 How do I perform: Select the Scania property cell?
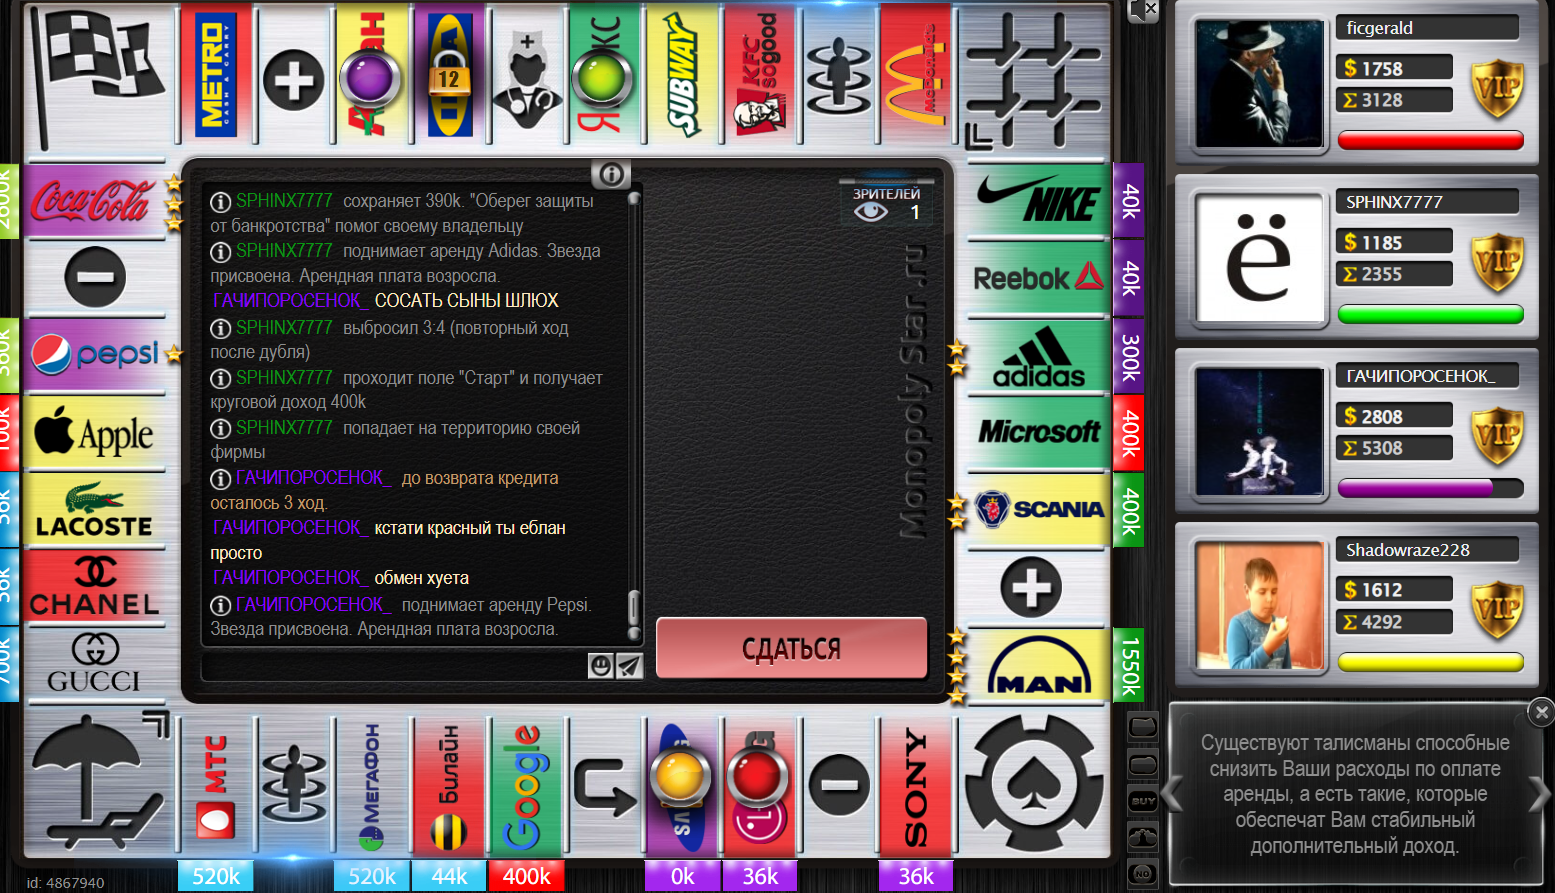point(1039,510)
